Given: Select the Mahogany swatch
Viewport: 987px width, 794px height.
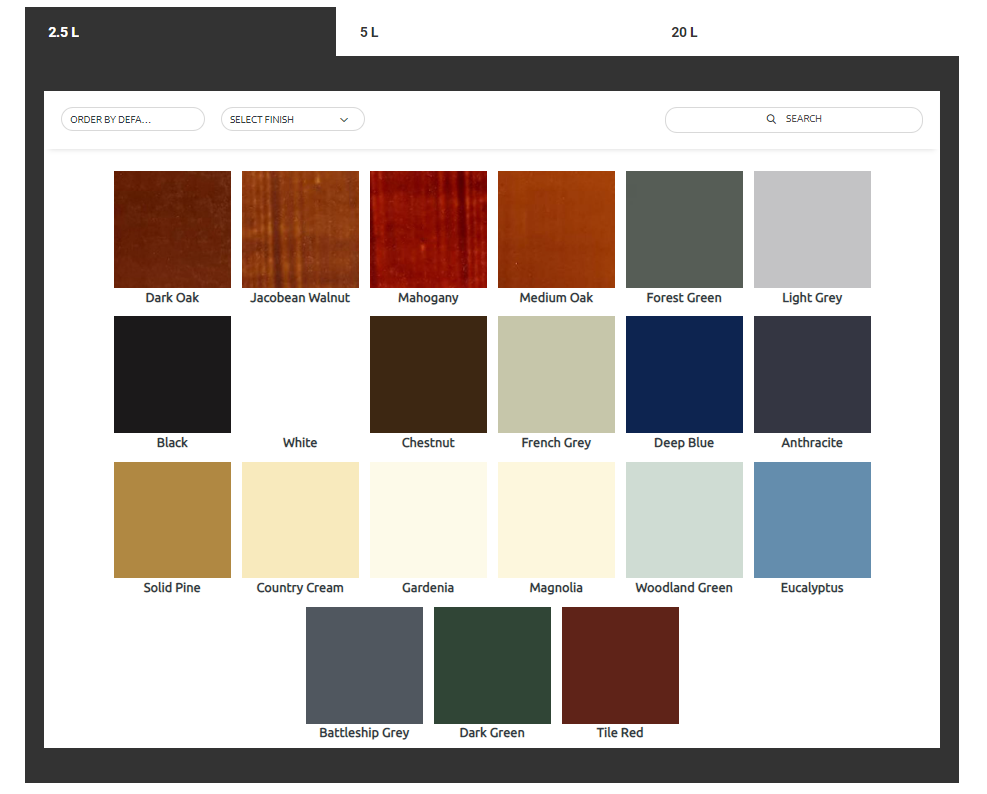Looking at the screenshot, I should pyautogui.click(x=428, y=229).
